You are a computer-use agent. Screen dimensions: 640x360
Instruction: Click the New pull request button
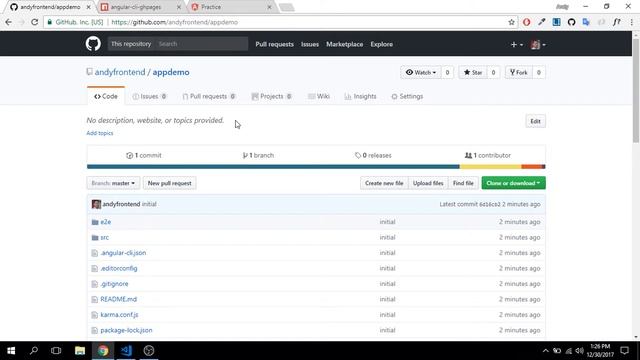[x=169, y=183]
